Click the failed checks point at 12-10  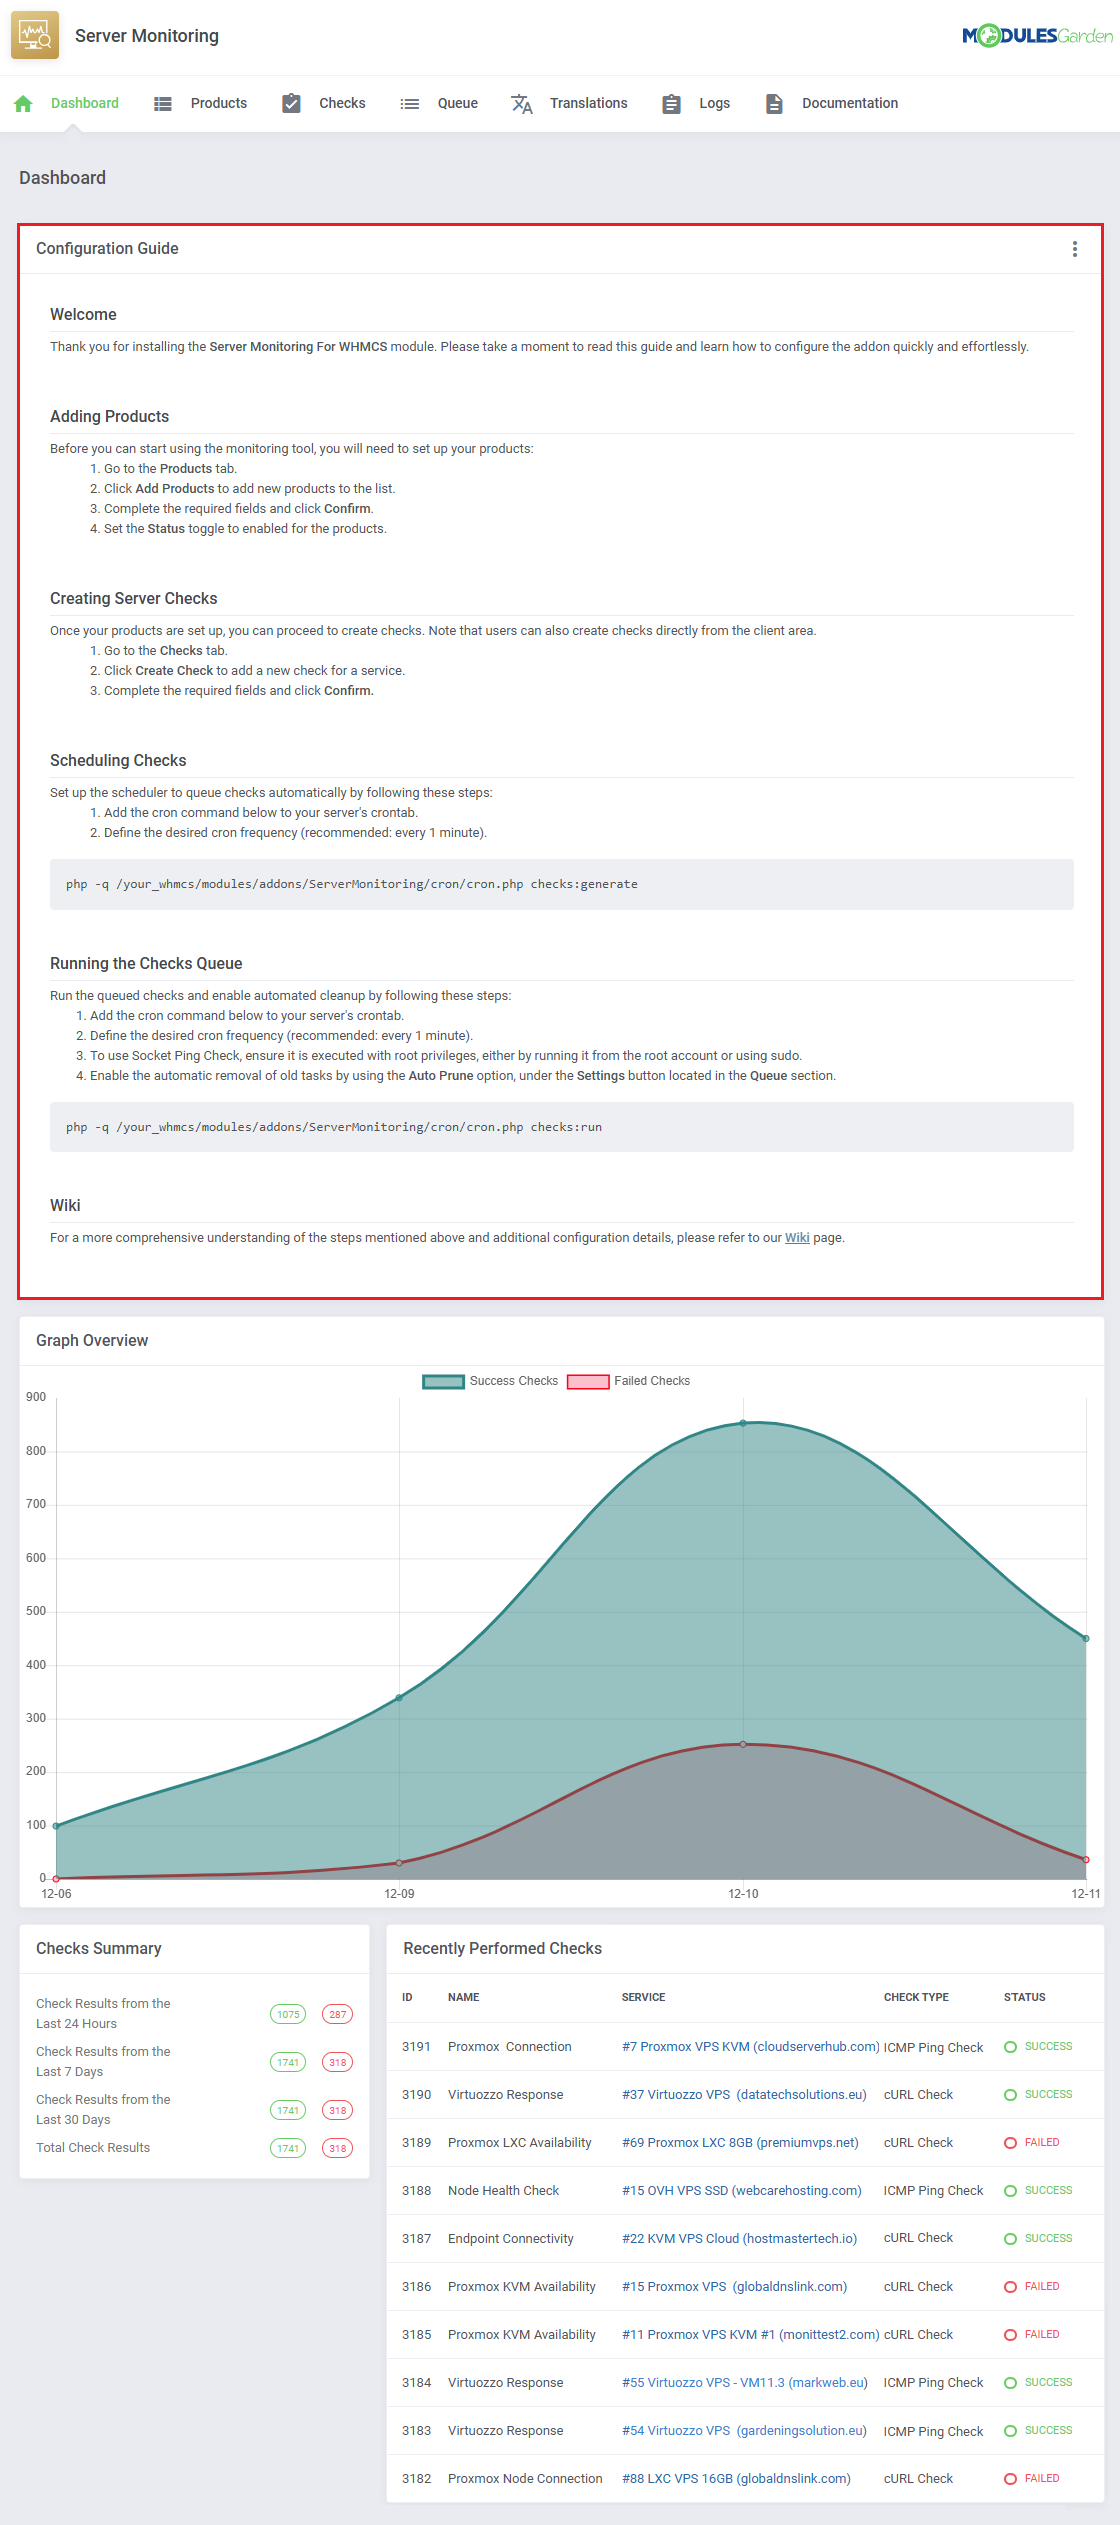click(743, 1744)
